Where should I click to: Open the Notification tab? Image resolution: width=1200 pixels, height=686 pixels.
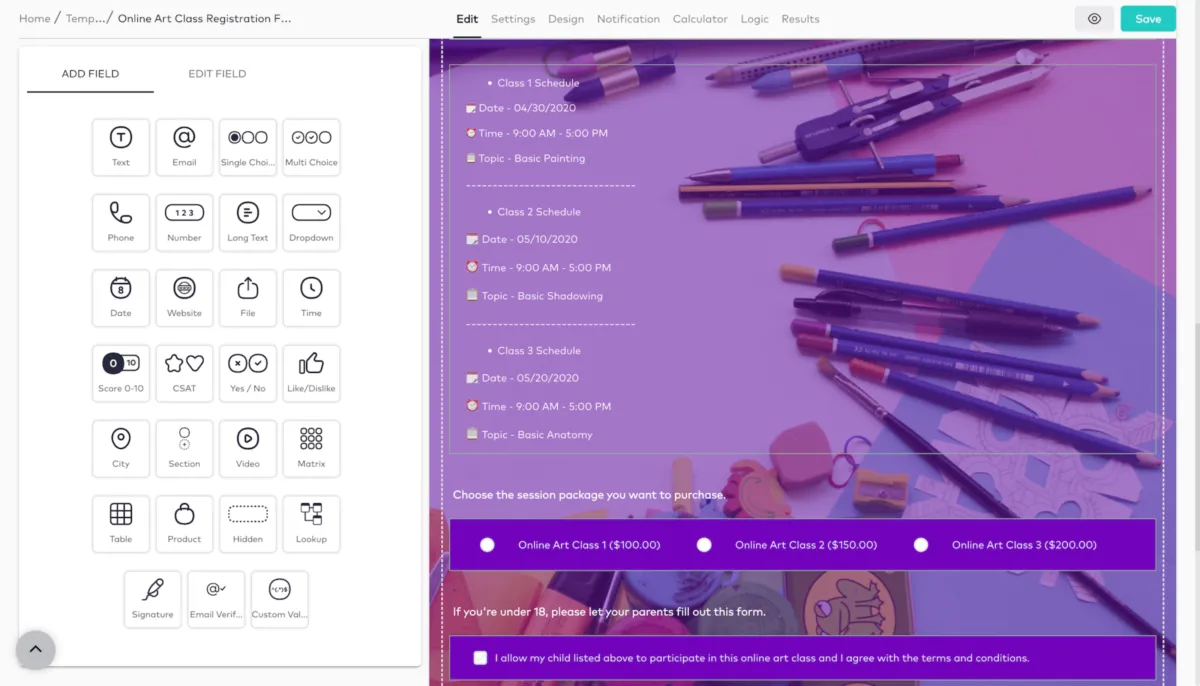[628, 19]
